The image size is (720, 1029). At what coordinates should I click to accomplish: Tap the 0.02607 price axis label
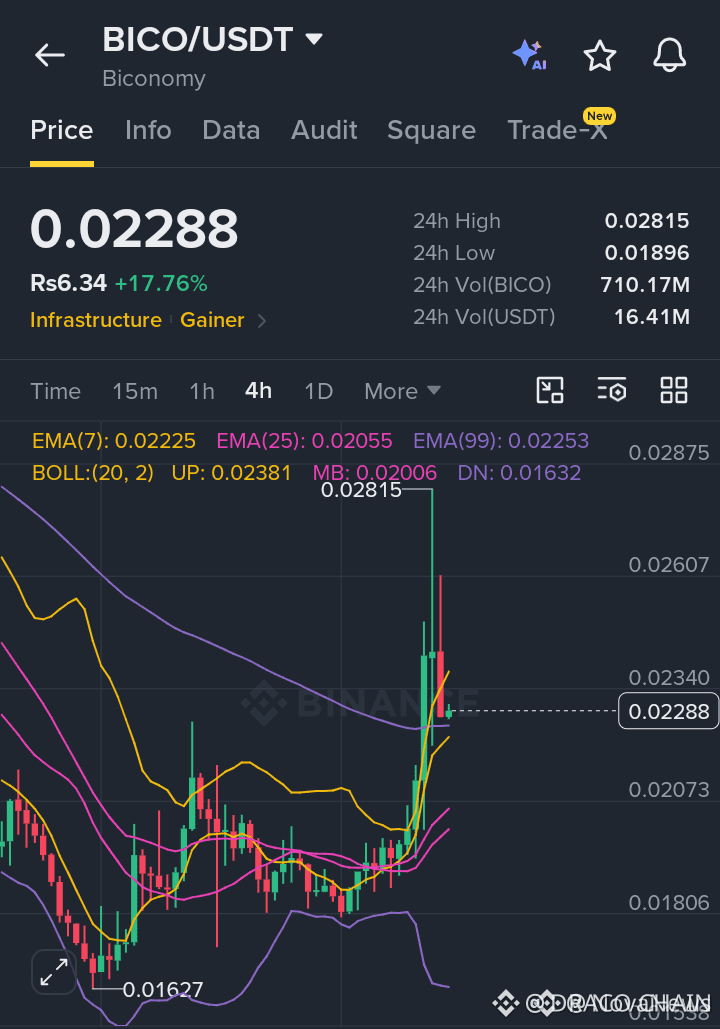point(669,565)
